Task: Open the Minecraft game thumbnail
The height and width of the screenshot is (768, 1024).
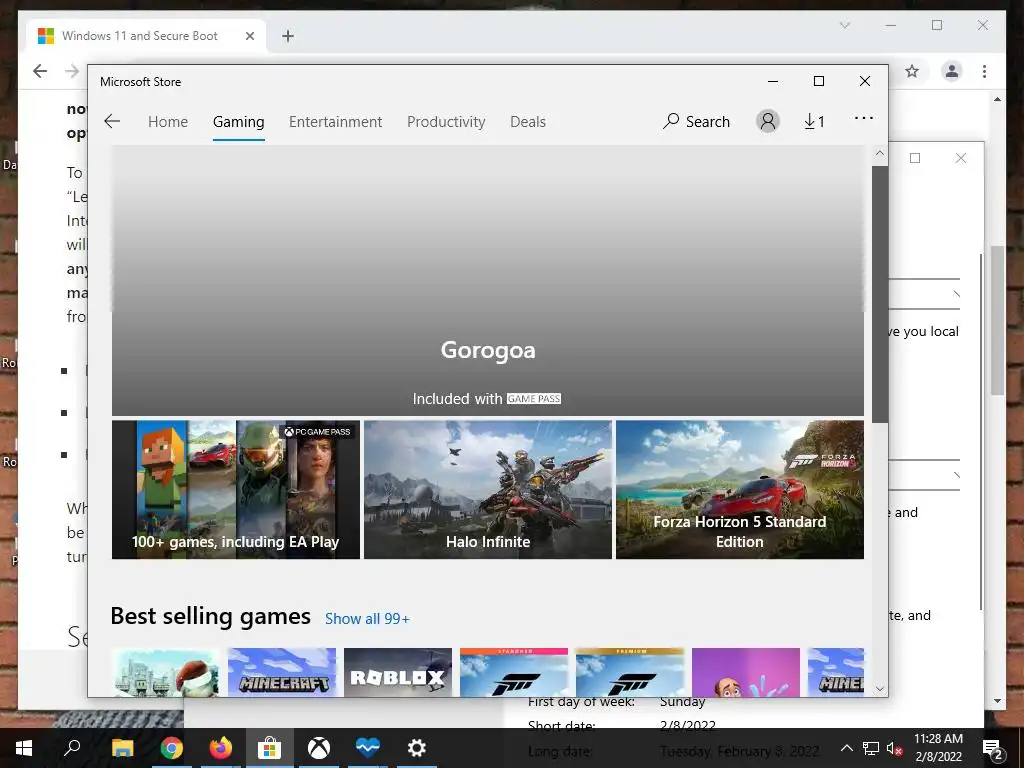Action: (282, 672)
